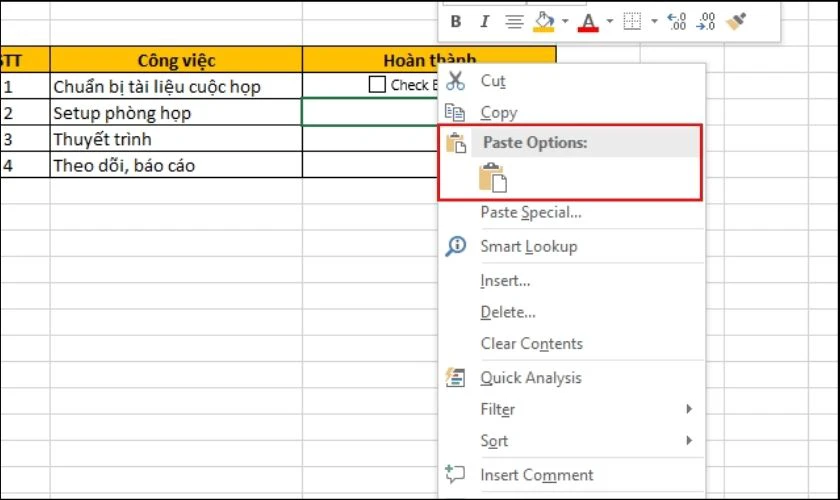Click the Paste clipboard icon under Paste Options
The width and height of the screenshot is (840, 500).
pyautogui.click(x=493, y=177)
